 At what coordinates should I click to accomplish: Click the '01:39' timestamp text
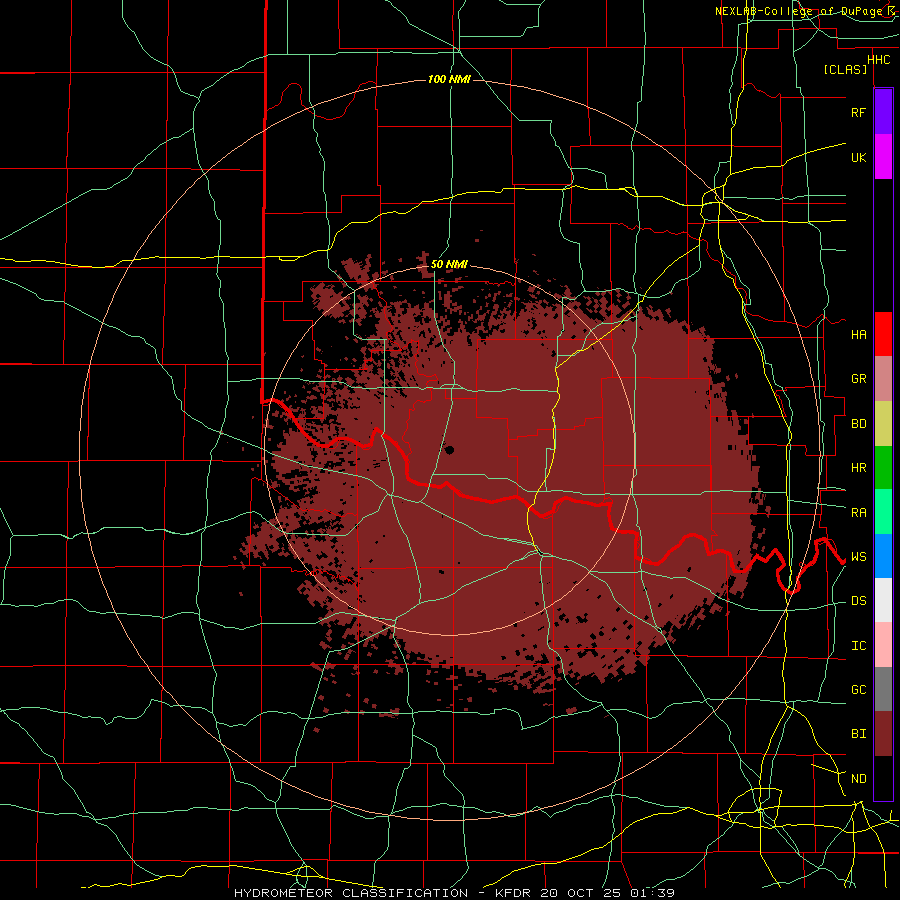coord(653,893)
